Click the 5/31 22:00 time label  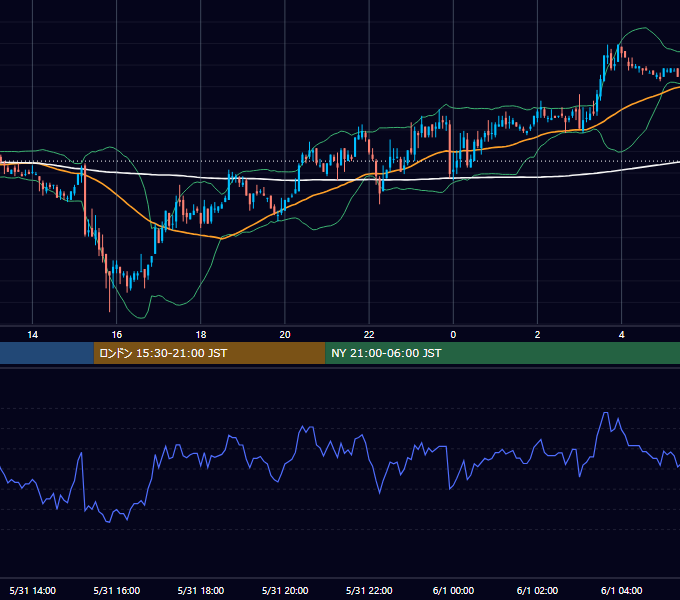tap(369, 590)
